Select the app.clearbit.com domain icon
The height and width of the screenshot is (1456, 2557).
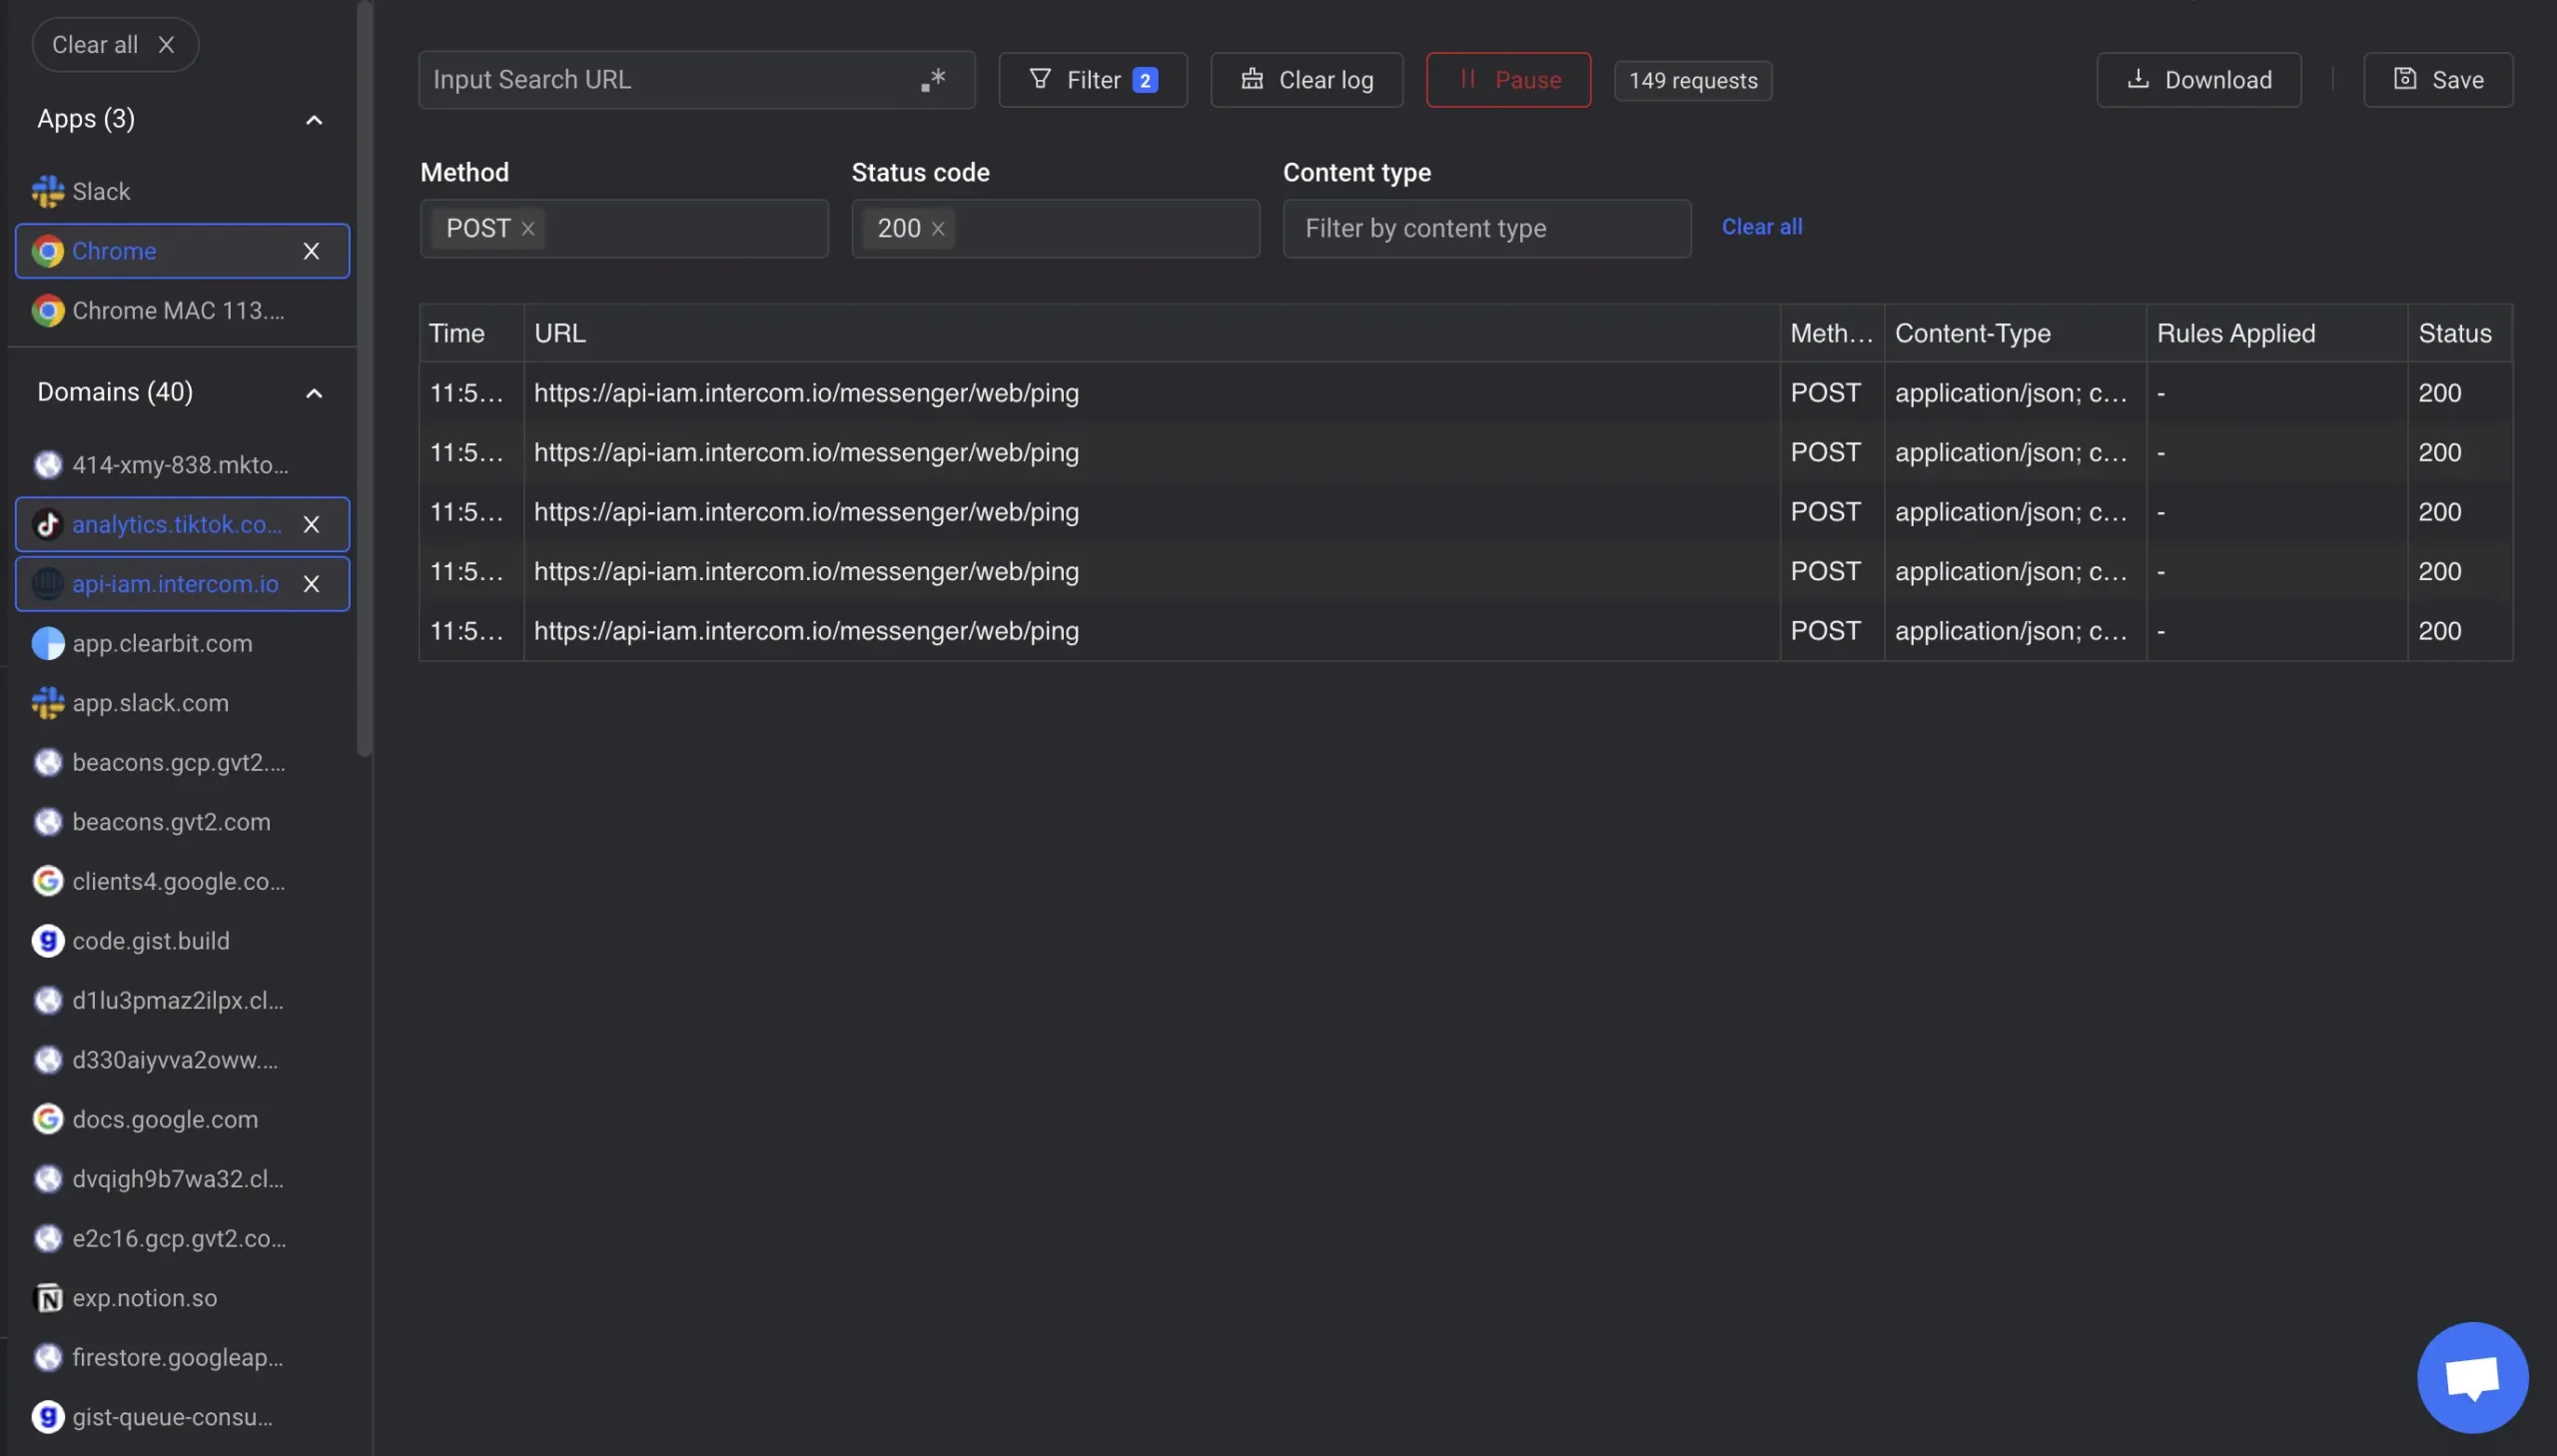point(48,644)
